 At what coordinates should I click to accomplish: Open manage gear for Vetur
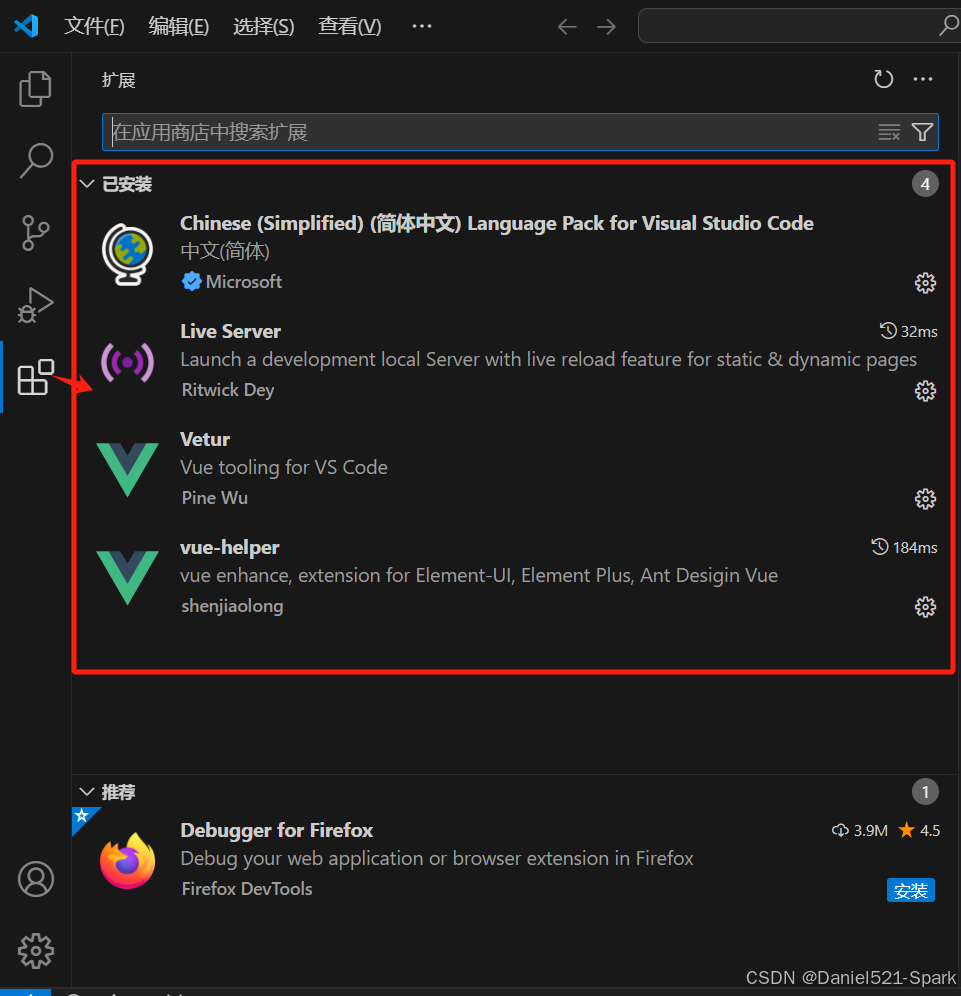pyautogui.click(x=925, y=499)
